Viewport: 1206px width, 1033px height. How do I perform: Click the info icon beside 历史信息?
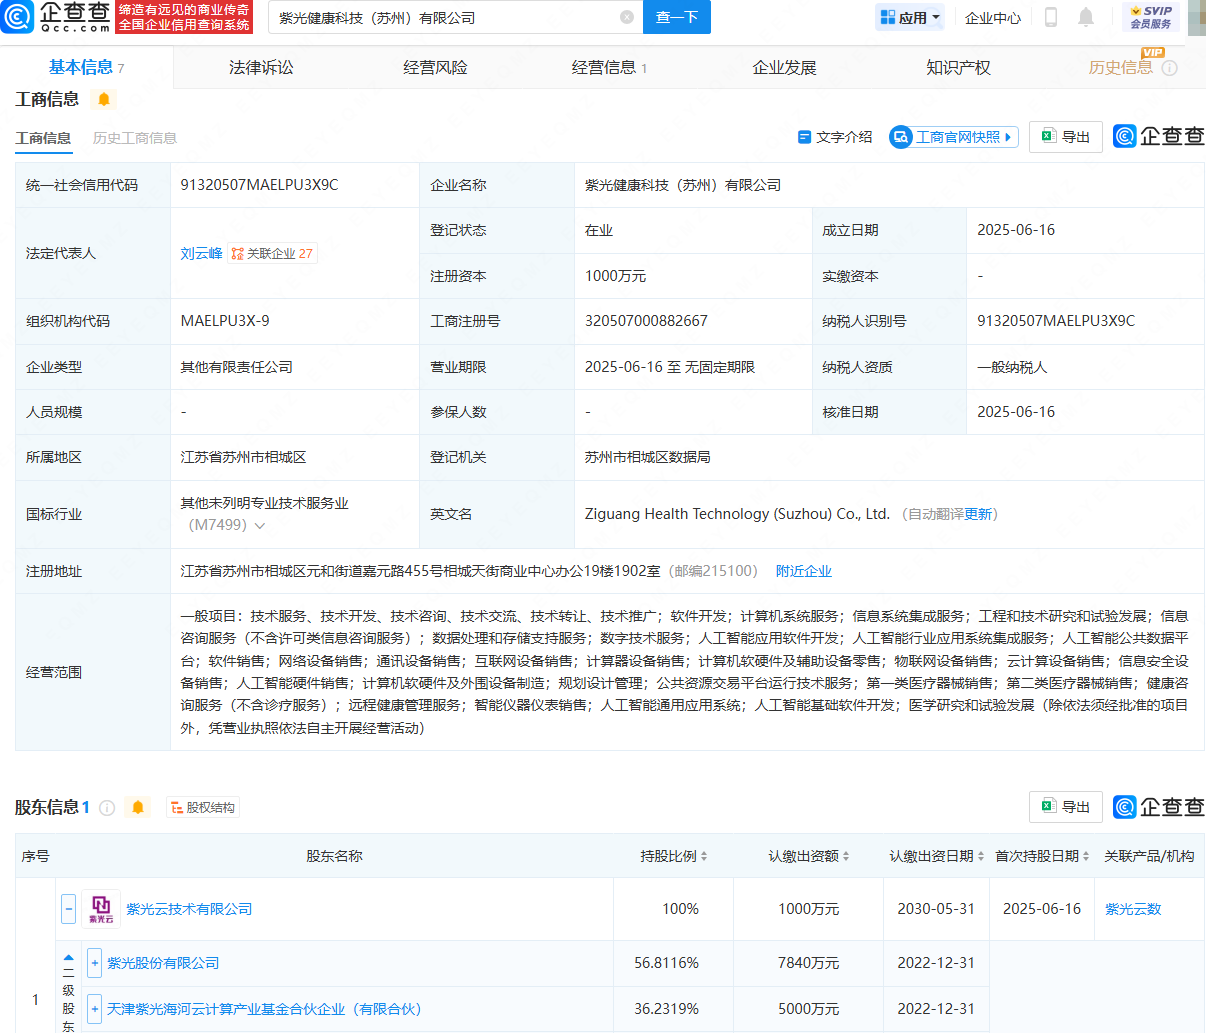[1170, 68]
